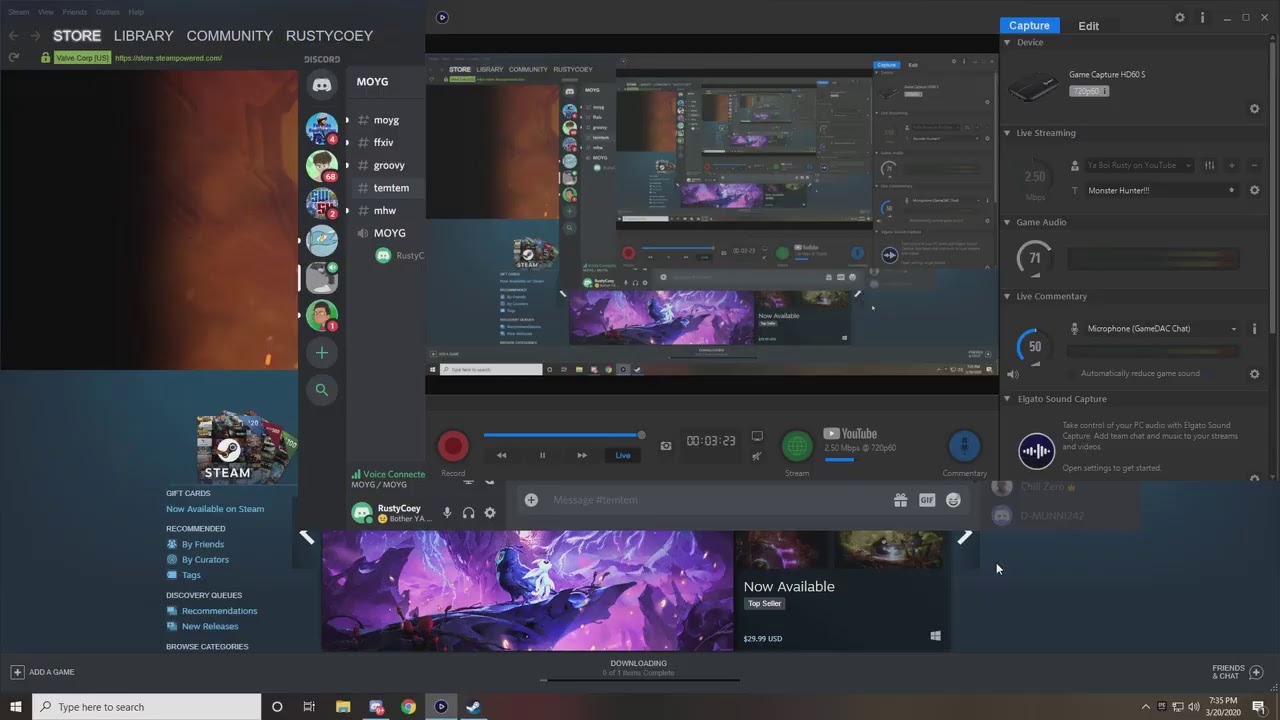Open Elgato preferences gear in title bar
The image size is (1280, 720).
1180,18
